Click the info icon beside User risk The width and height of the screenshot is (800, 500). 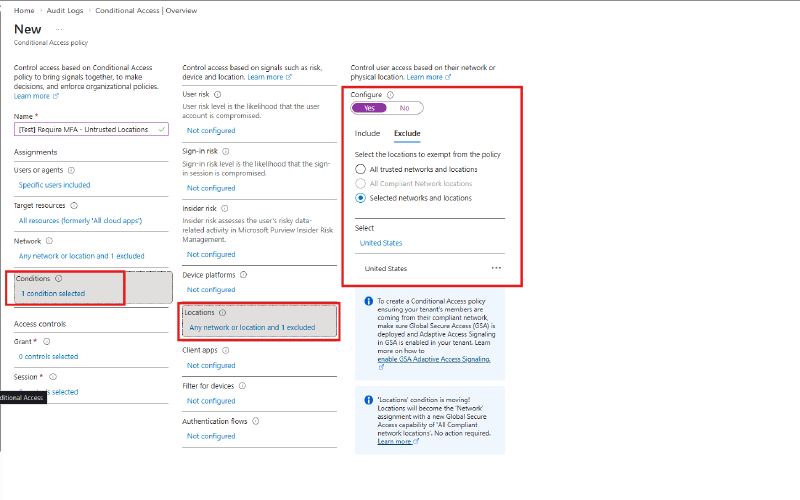tap(218, 94)
